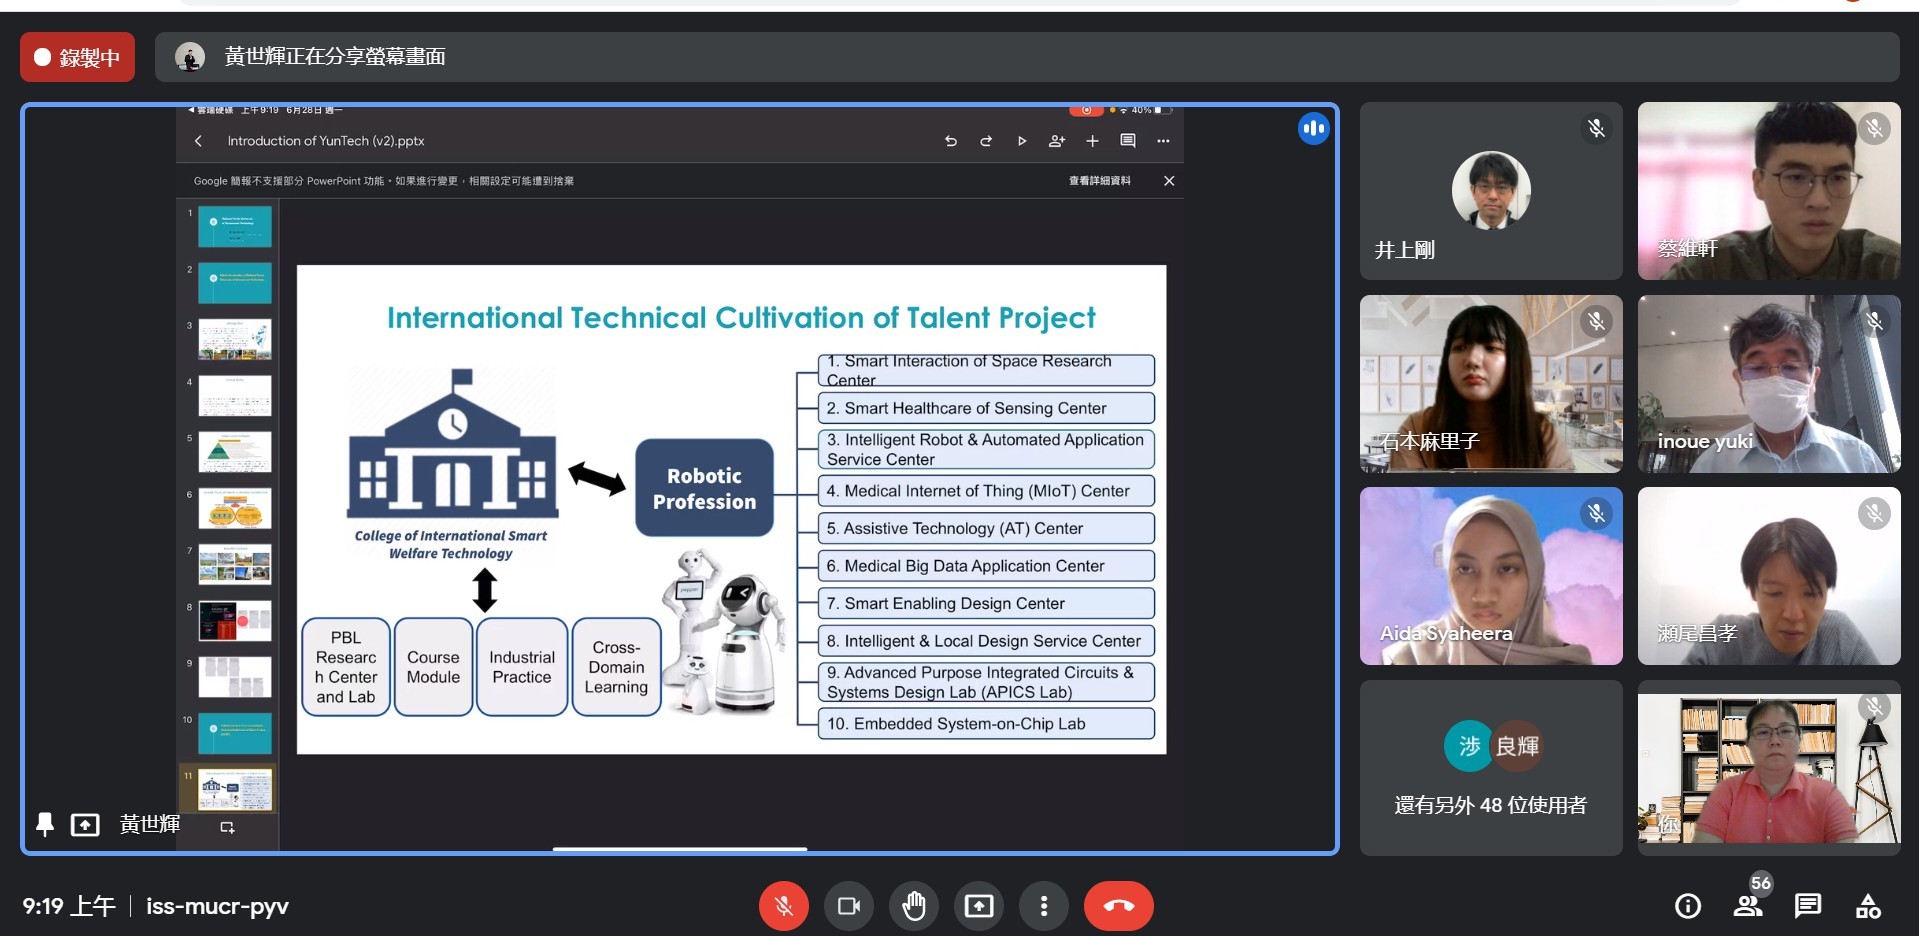Show the participants list
Screen dimensions: 1919x936
coord(1748,906)
